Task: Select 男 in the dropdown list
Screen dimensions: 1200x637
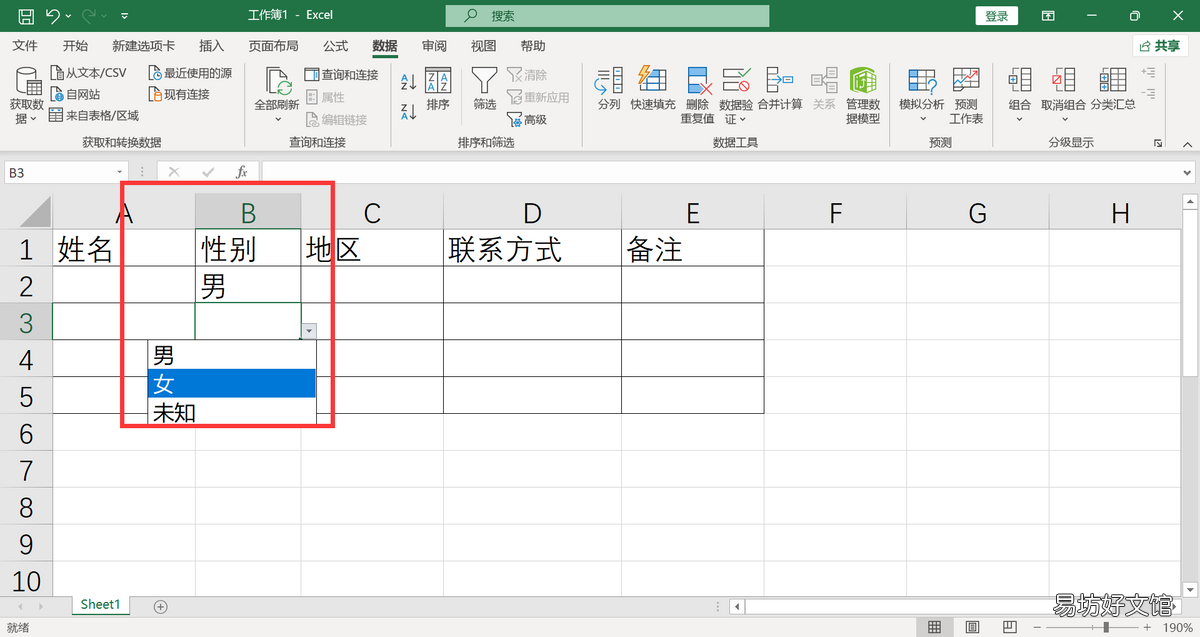Action: tap(232, 355)
